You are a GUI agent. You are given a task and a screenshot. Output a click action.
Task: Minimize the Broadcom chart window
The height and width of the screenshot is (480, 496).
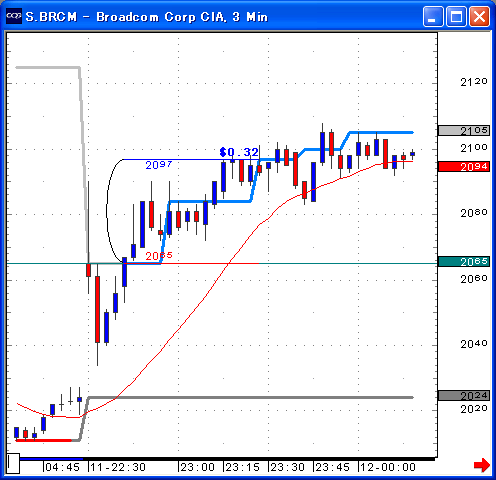[x=433, y=16]
